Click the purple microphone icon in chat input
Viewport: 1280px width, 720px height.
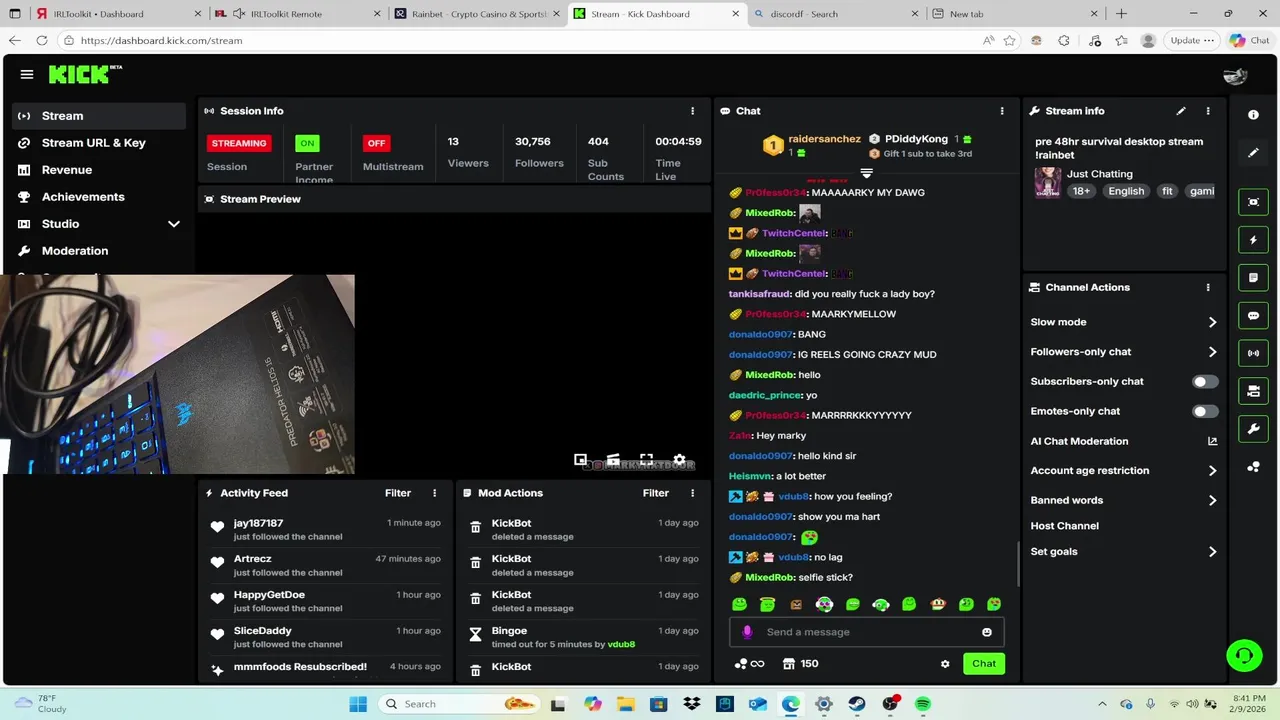(x=747, y=632)
